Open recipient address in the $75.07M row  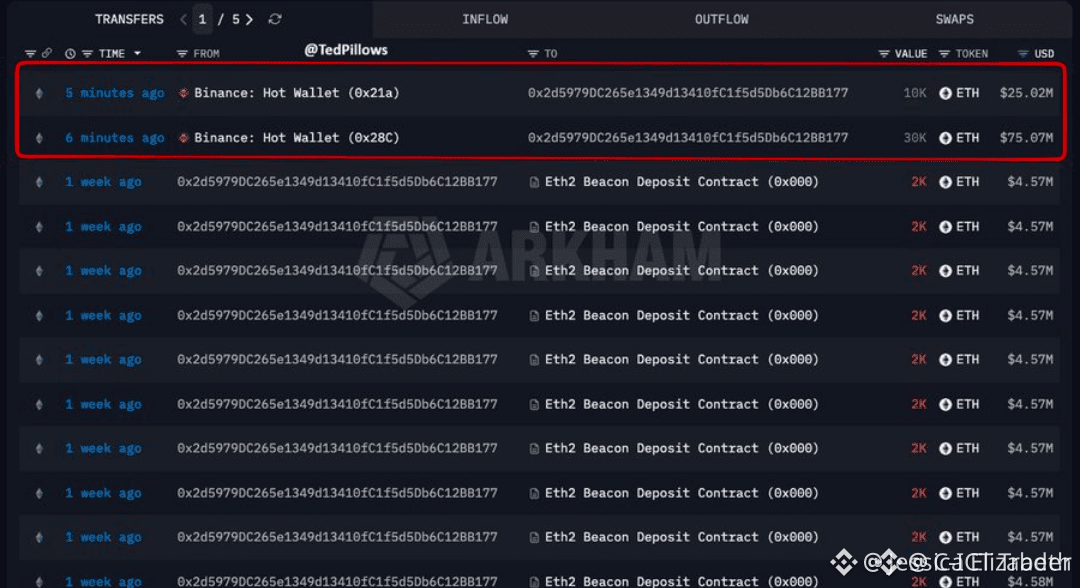click(x=688, y=138)
